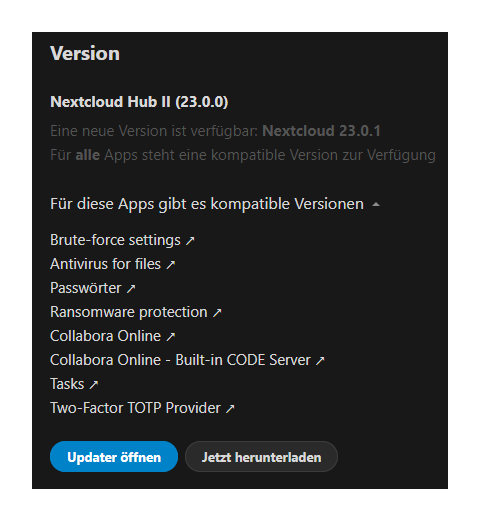
Task: Click the arrow next to Two-Factor TOTP Provider
Action: tap(230, 409)
